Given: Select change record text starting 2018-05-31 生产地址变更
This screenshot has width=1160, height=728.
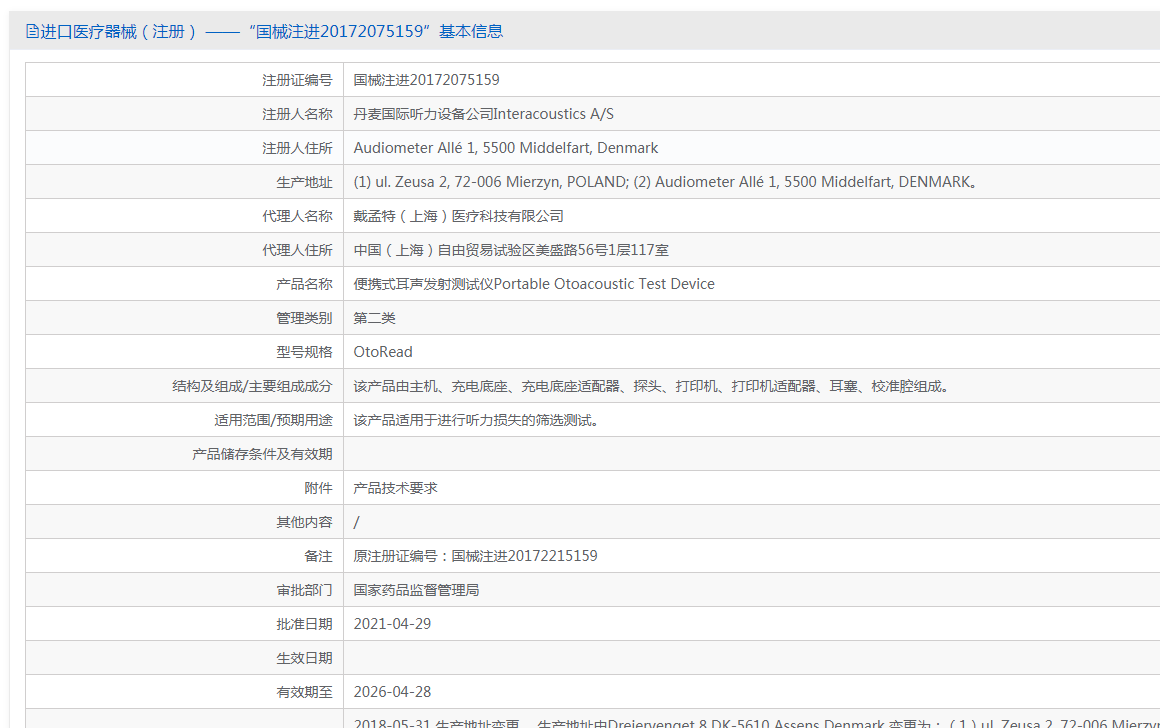Looking at the screenshot, I should click(x=756, y=723).
